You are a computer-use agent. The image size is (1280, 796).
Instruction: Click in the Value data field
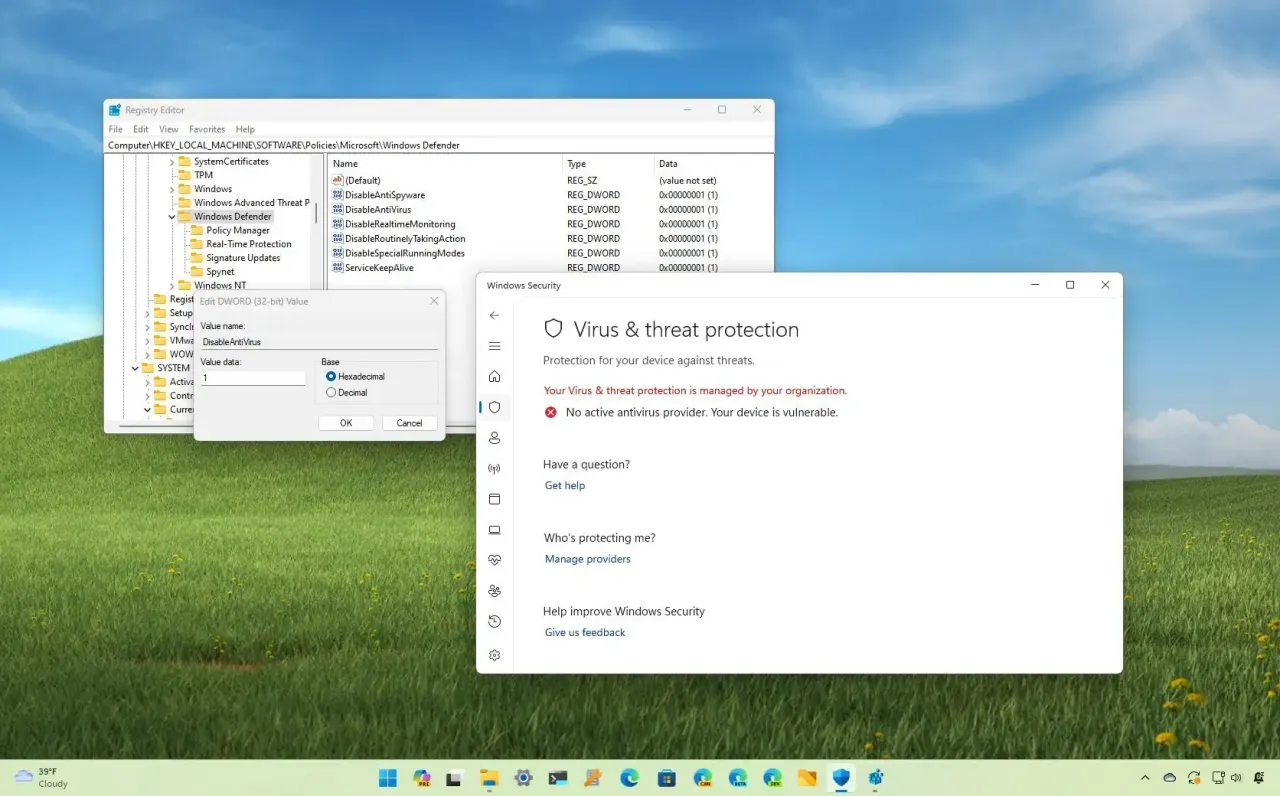tap(253, 377)
